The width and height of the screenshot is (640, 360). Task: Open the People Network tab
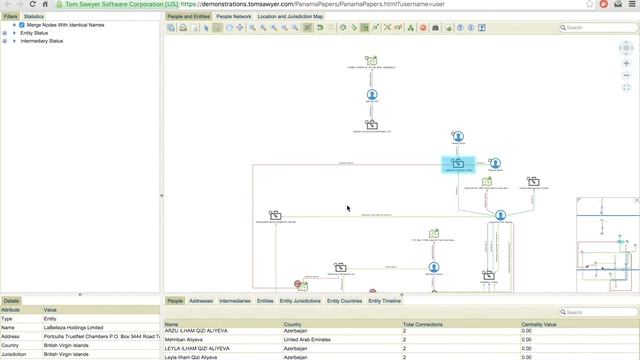tap(233, 16)
